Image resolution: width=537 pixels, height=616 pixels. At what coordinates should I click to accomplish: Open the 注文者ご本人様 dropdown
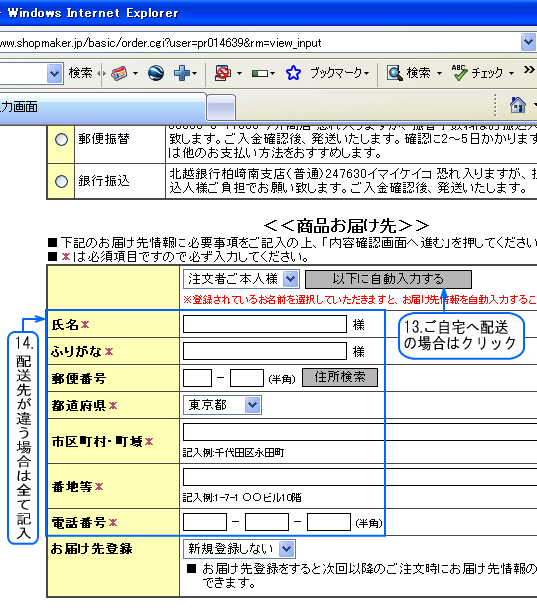tap(241, 279)
